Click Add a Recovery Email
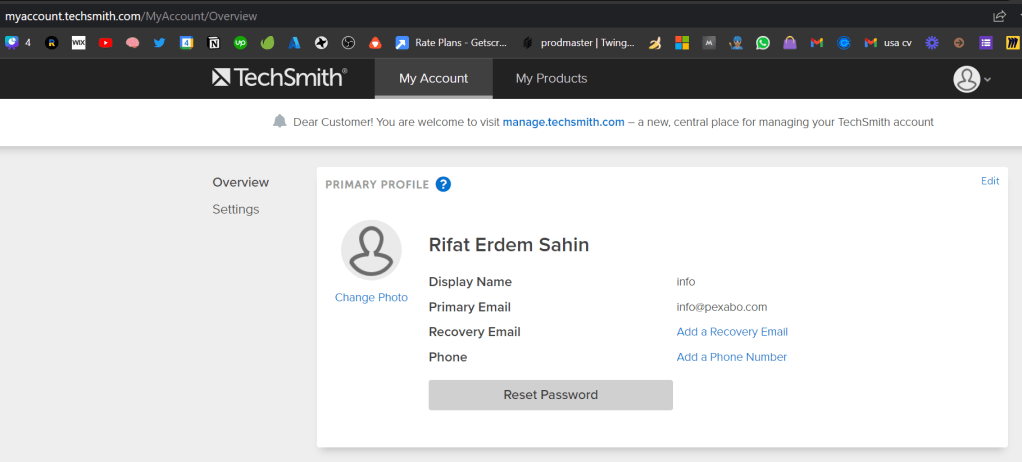The image size is (1022, 462). coord(732,332)
